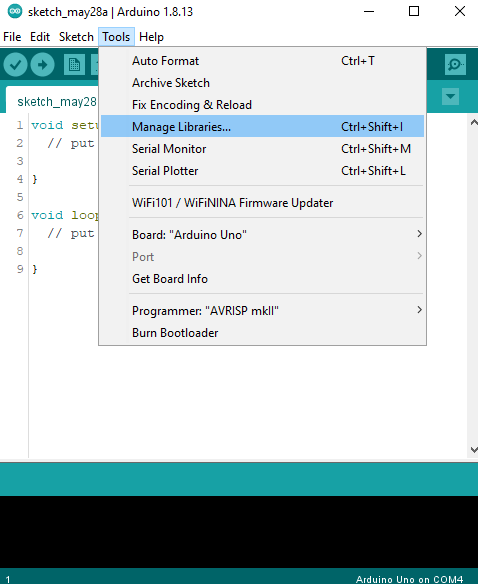The width and height of the screenshot is (478, 584).
Task: Switch to the sketch_may28 tab
Action: coord(52,101)
